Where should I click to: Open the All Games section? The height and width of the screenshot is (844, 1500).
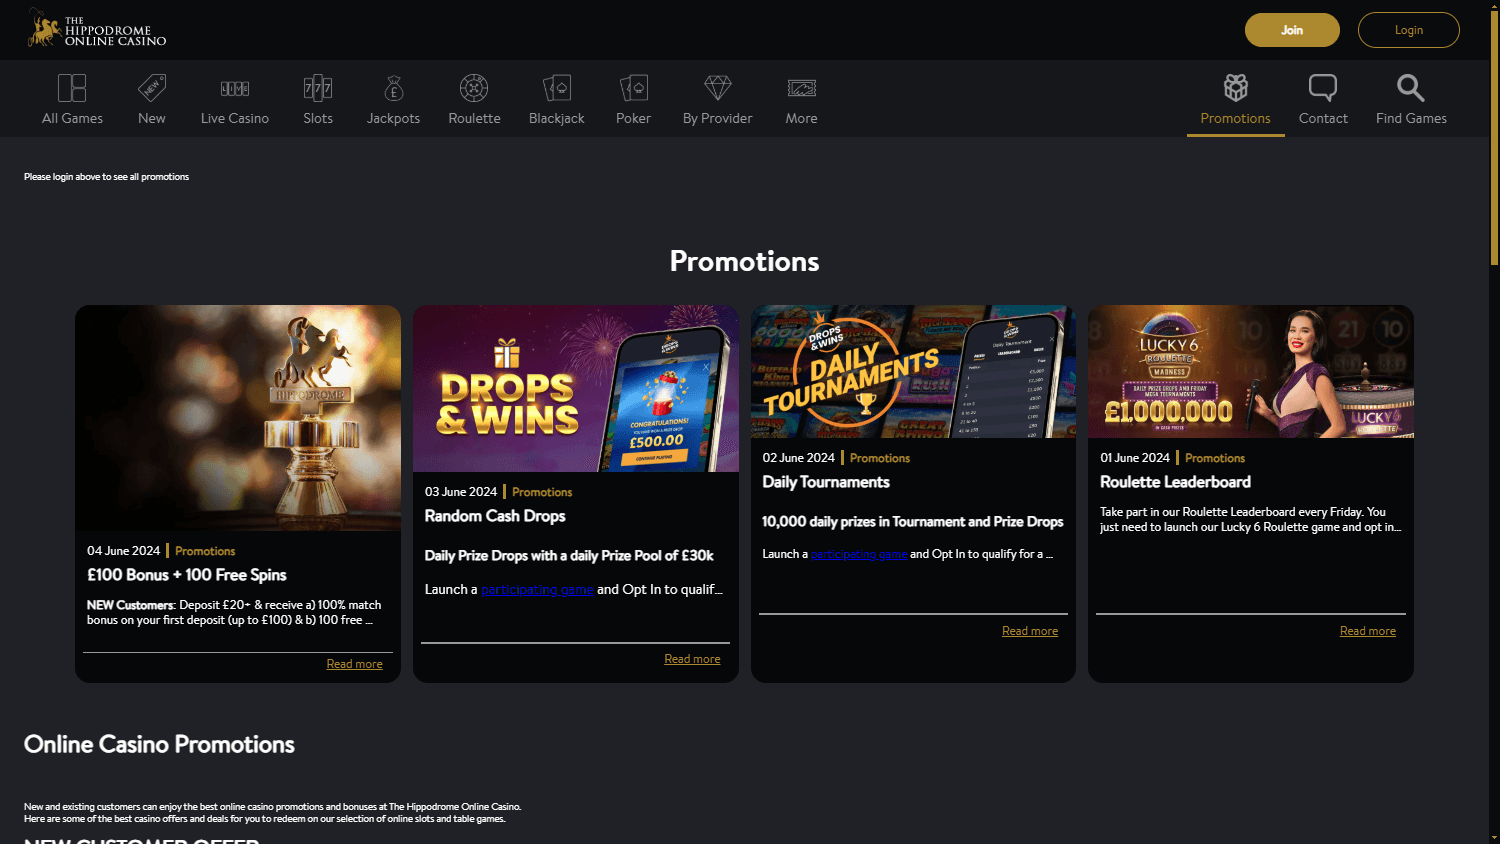tap(71, 98)
